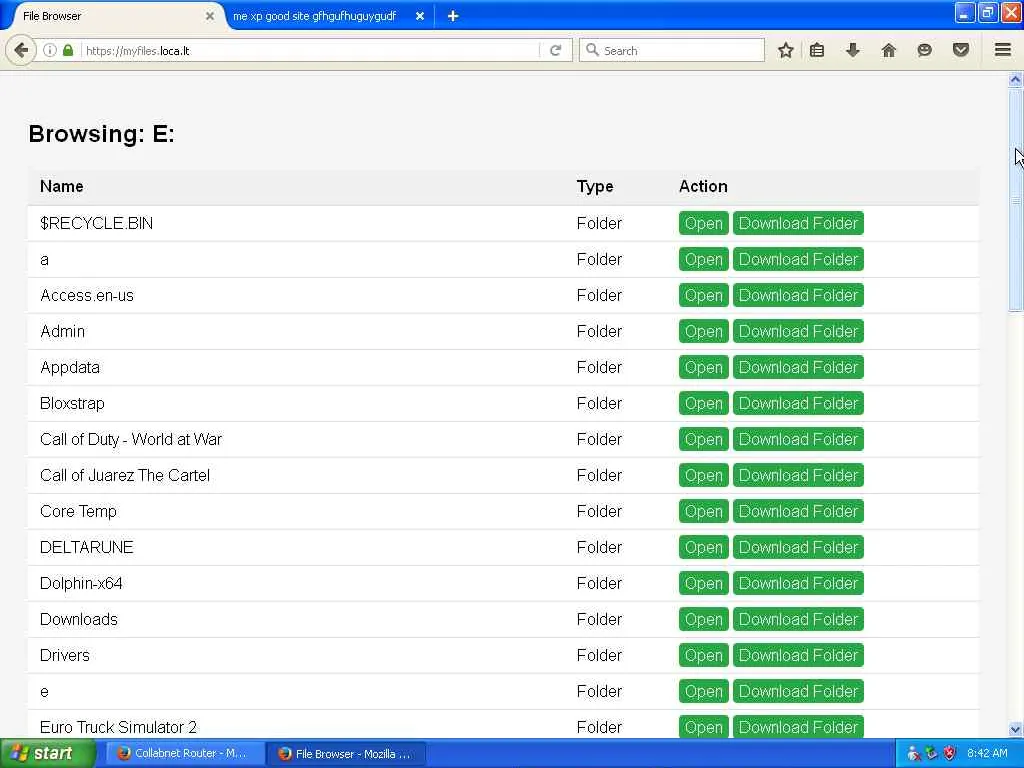
Task: Open the Appdata folder
Action: [x=703, y=367]
